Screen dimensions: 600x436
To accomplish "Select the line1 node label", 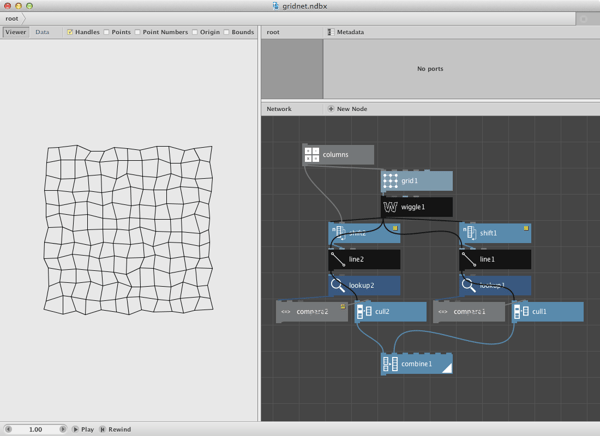I will [487, 259].
